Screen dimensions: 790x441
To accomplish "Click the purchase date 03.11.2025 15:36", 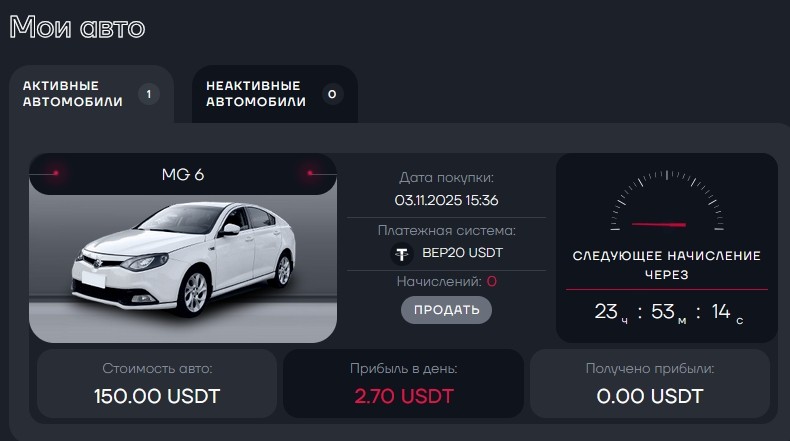I will pyautogui.click(x=446, y=200).
